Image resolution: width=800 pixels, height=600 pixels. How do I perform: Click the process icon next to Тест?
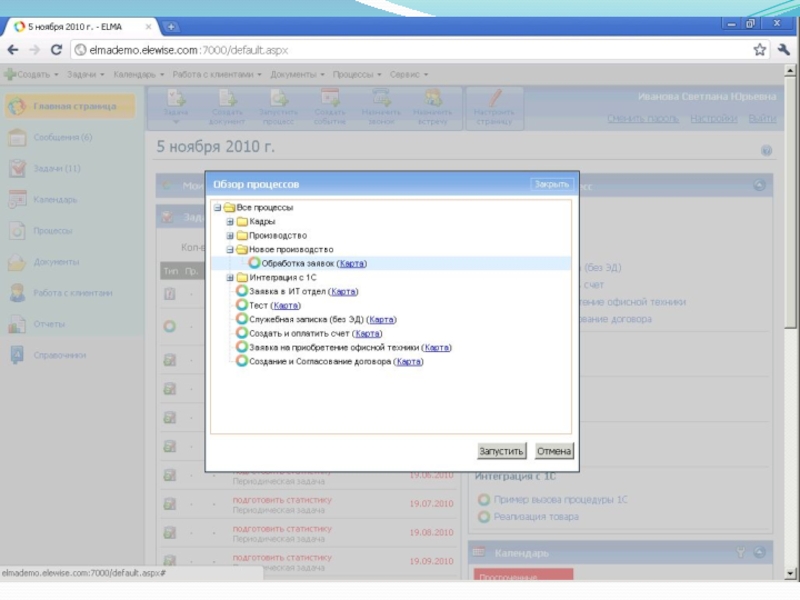click(241, 306)
